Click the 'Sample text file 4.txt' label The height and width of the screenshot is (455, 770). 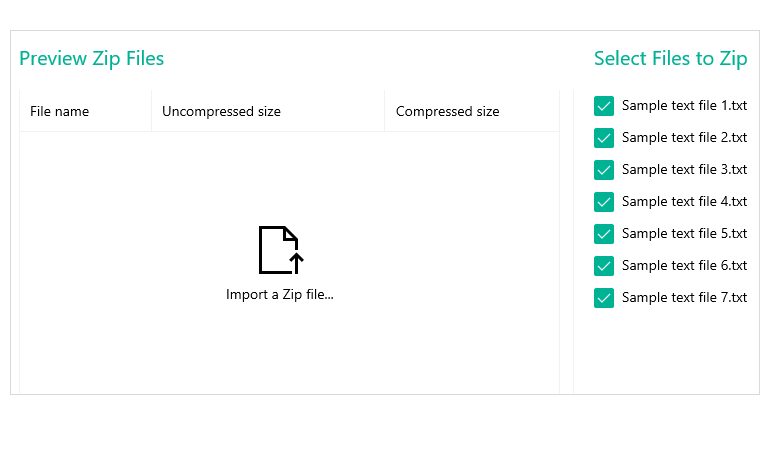pyautogui.click(x=684, y=201)
